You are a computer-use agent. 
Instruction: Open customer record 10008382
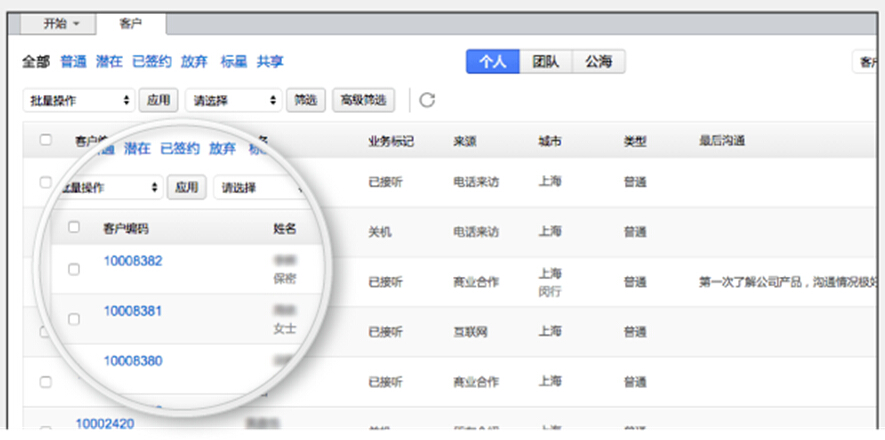[x=133, y=261]
